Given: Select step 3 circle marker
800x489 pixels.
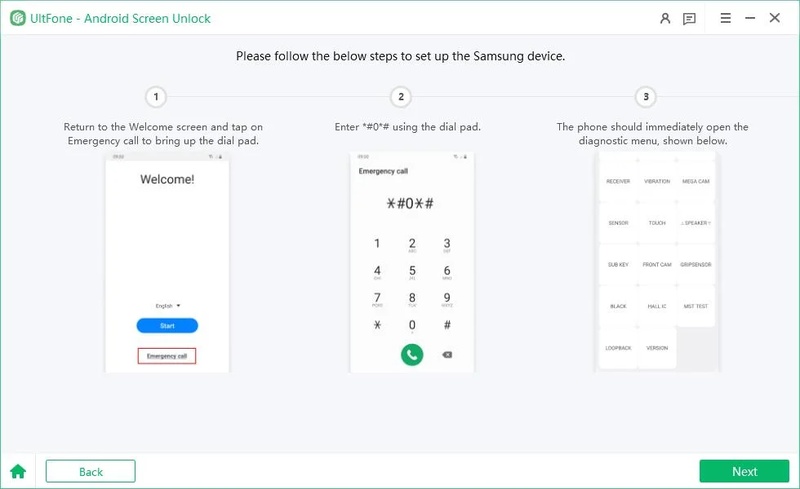Looking at the screenshot, I should point(646,96).
